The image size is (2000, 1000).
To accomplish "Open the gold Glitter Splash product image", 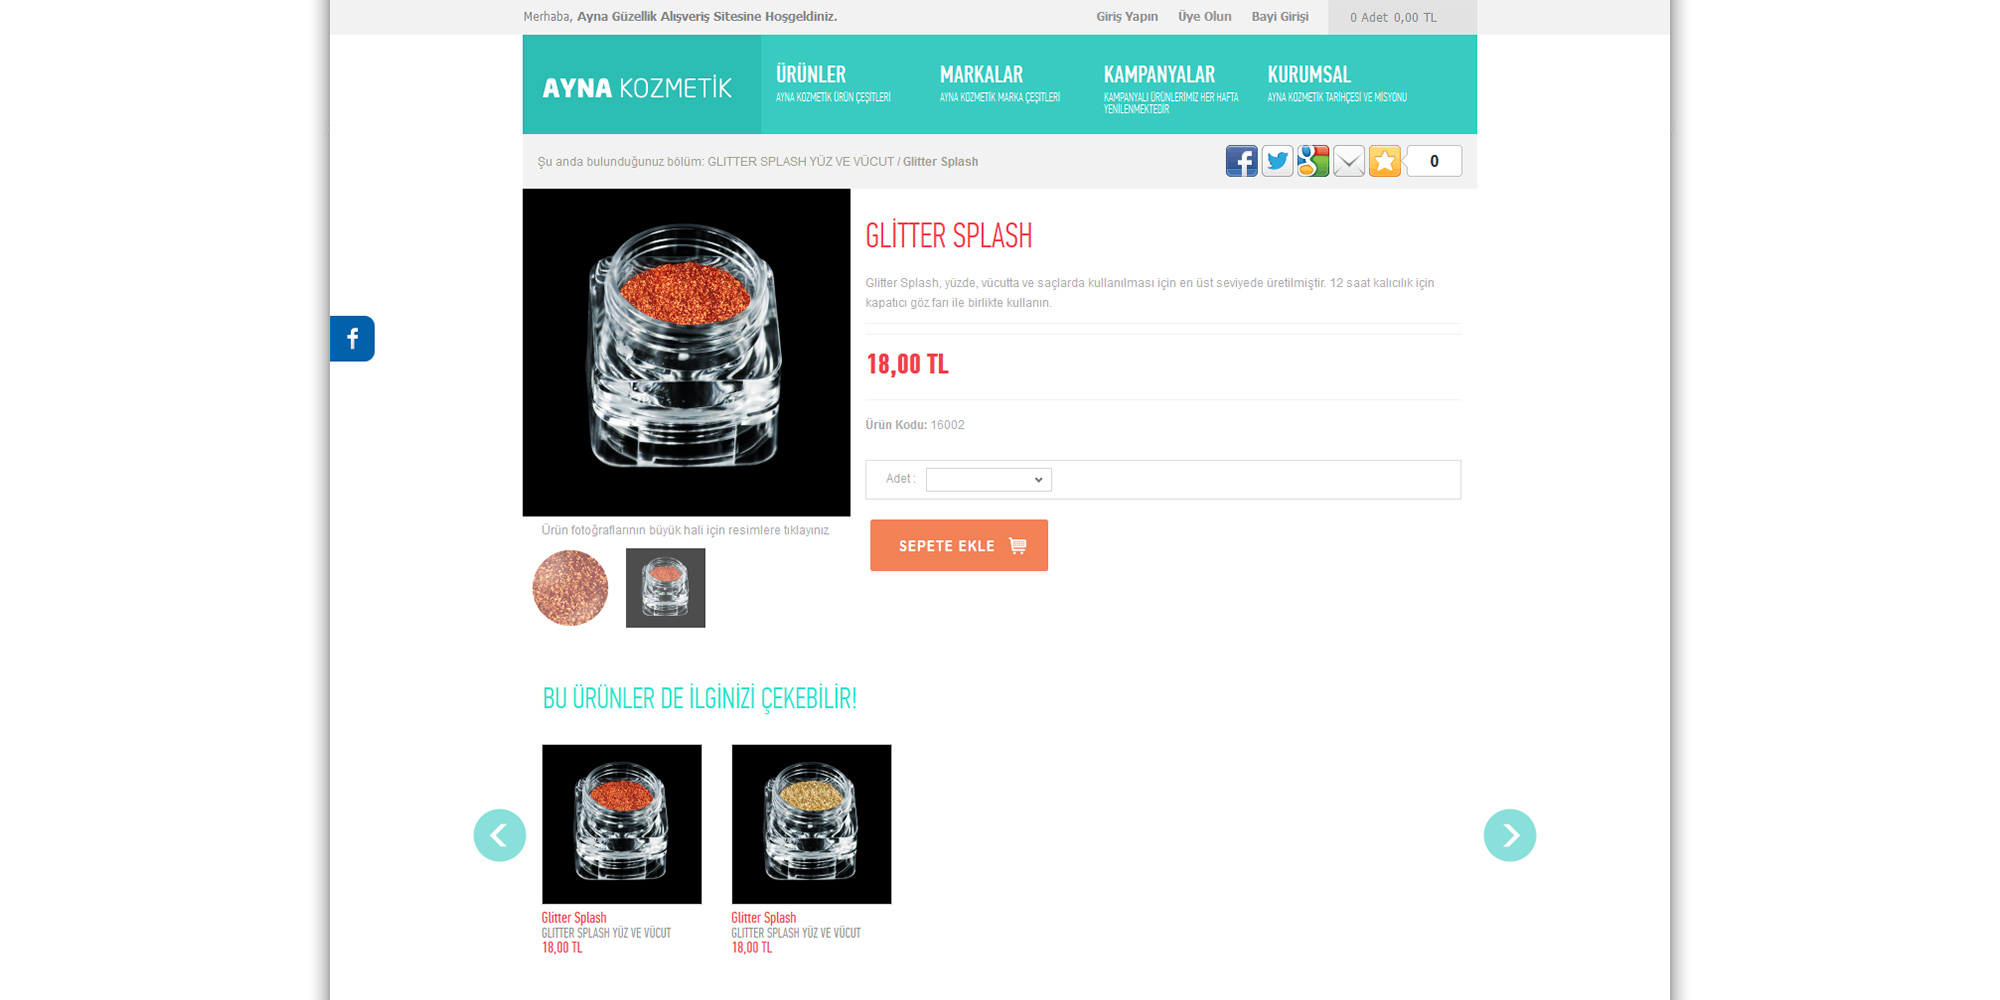I will 811,824.
